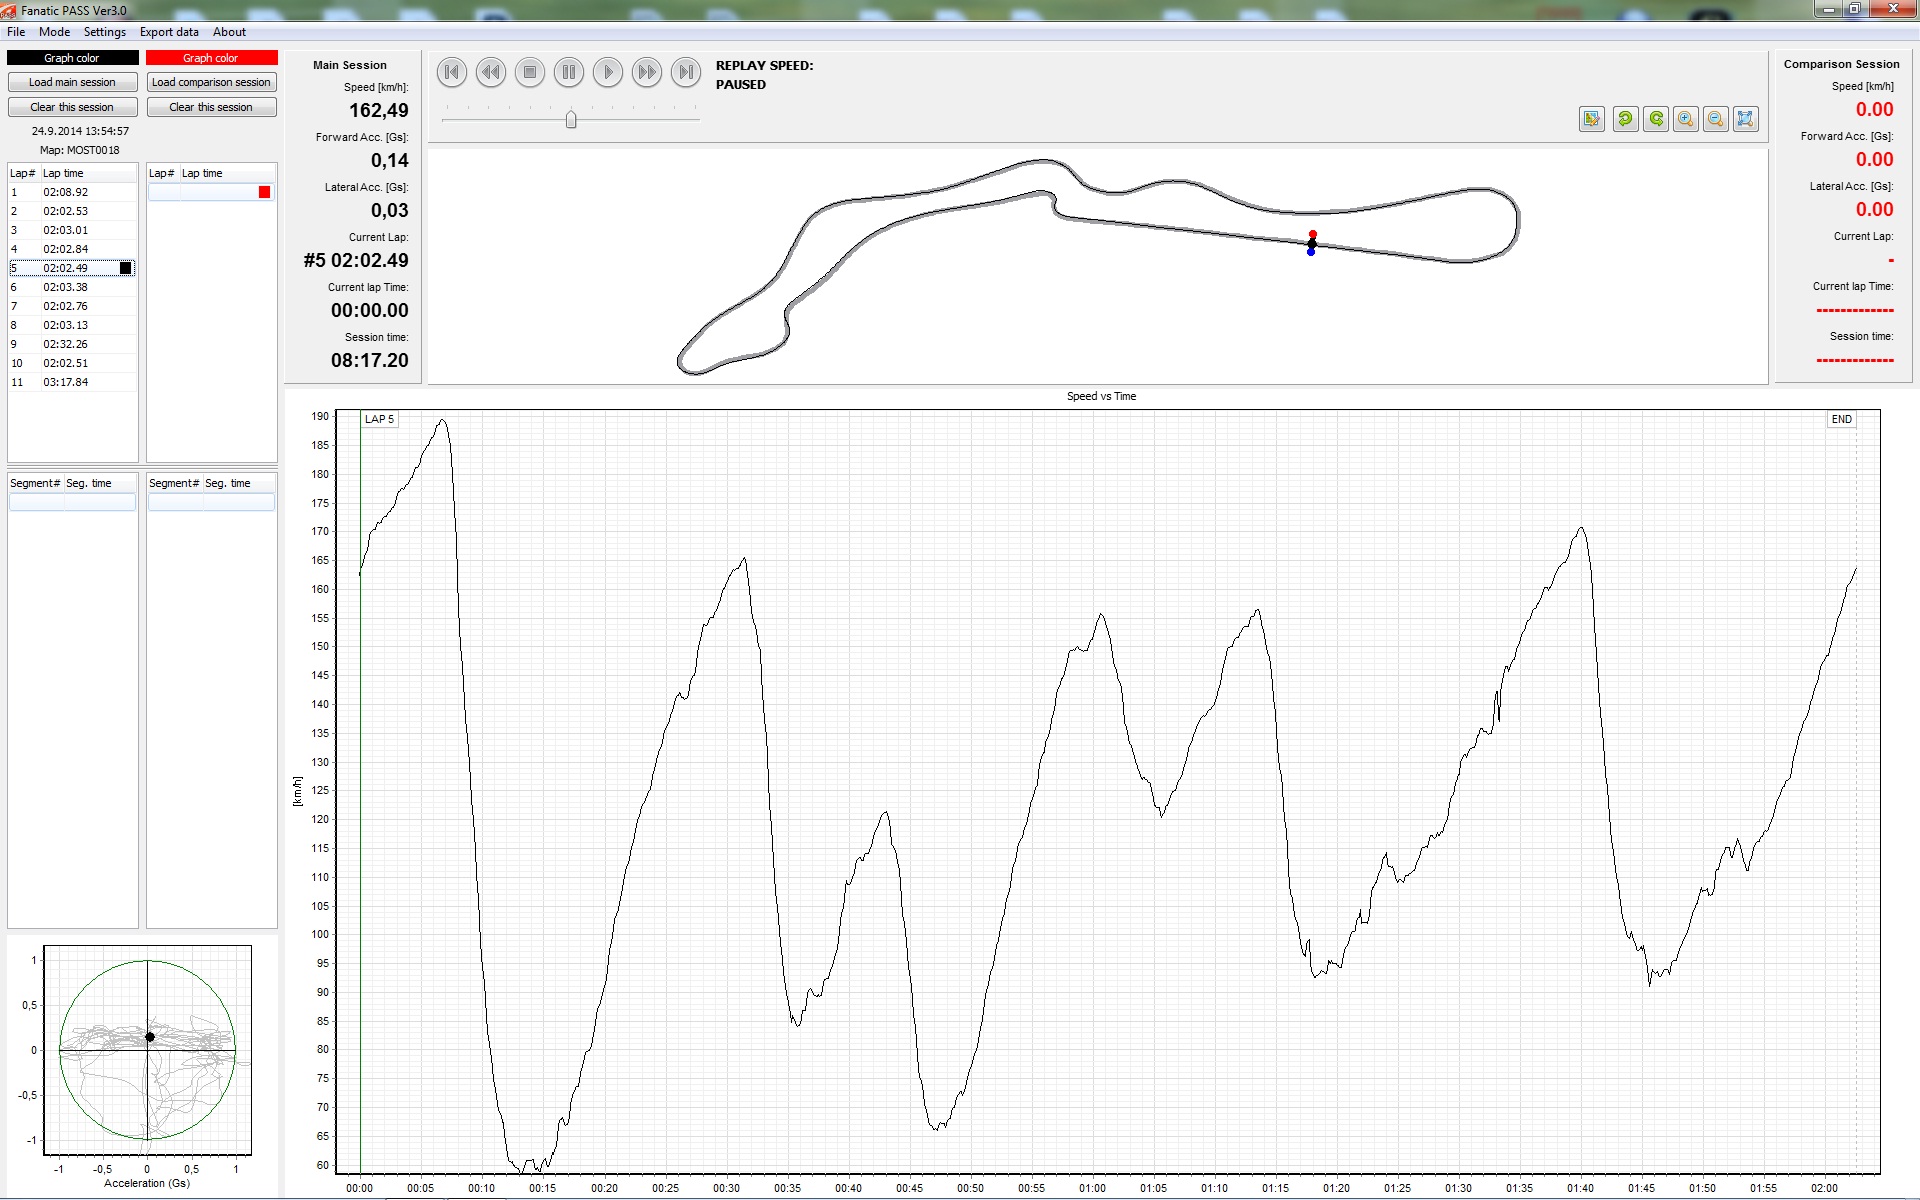1920x1200 pixels.
Task: Stop the replay playback
Action: [530, 72]
